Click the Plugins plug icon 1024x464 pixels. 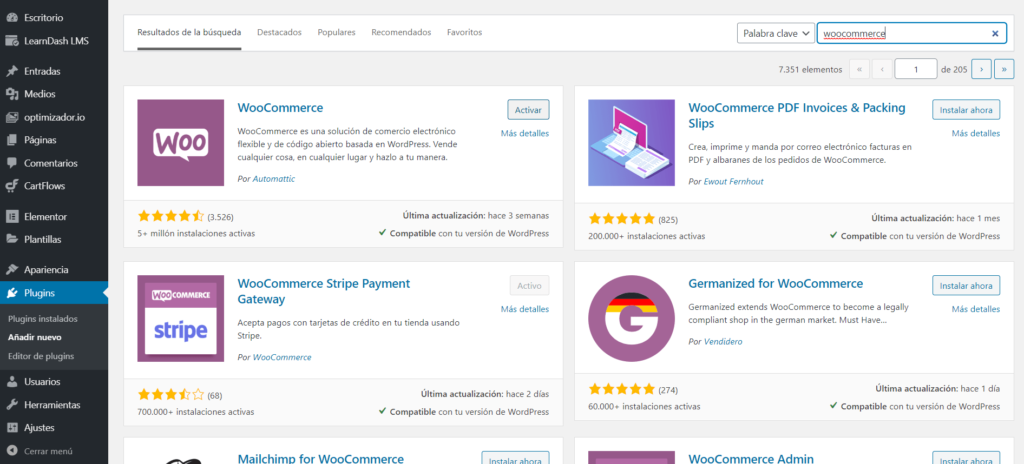(11, 293)
